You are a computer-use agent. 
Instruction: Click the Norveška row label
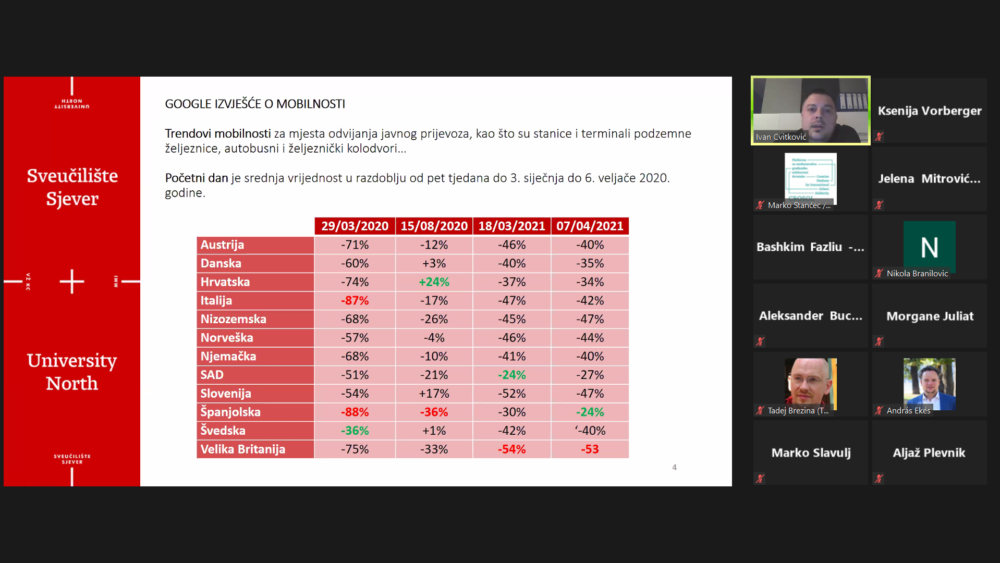pyautogui.click(x=255, y=338)
